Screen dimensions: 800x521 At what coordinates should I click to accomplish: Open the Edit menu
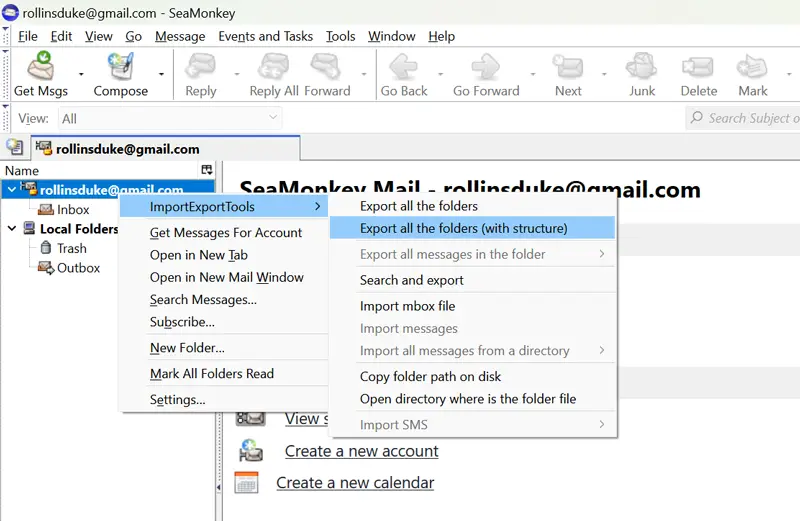pos(61,36)
